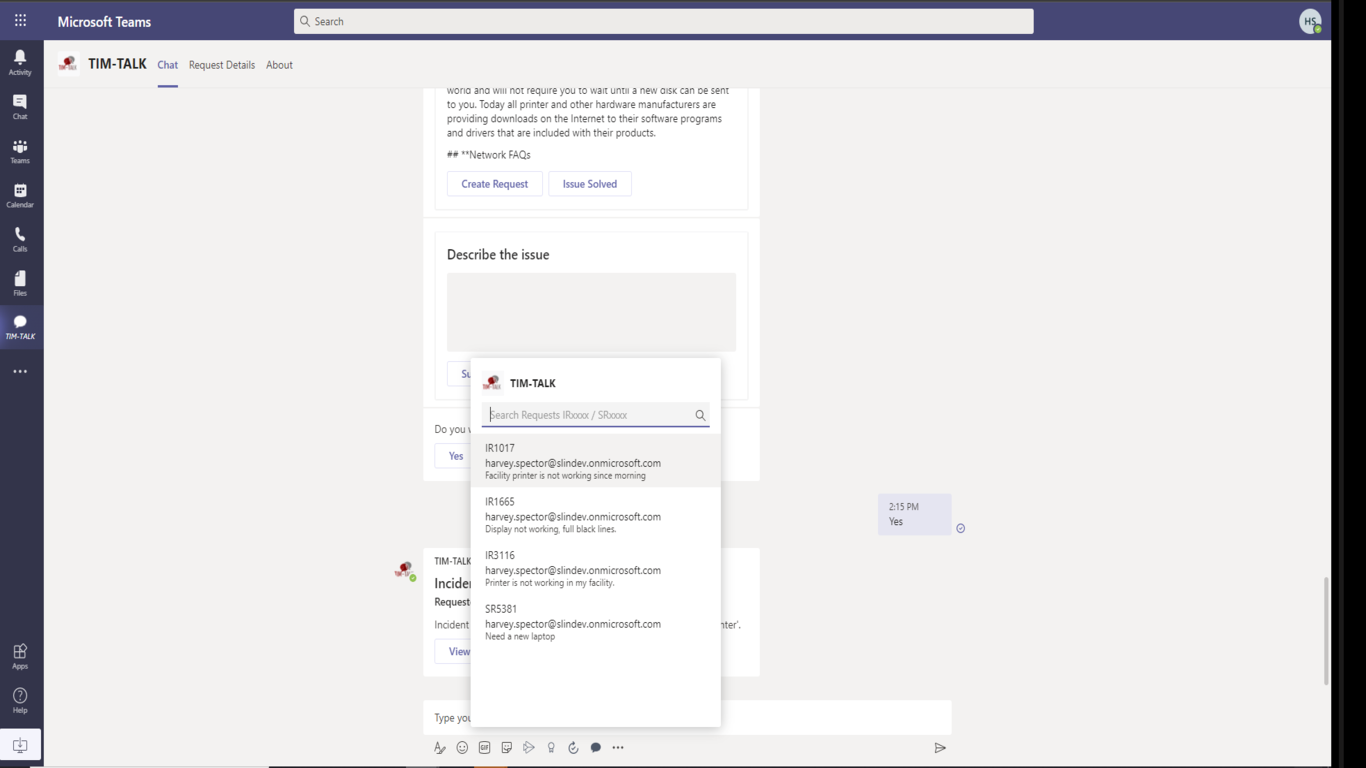1366x768 pixels.
Task: Open the emoji picker
Action: coord(462,748)
